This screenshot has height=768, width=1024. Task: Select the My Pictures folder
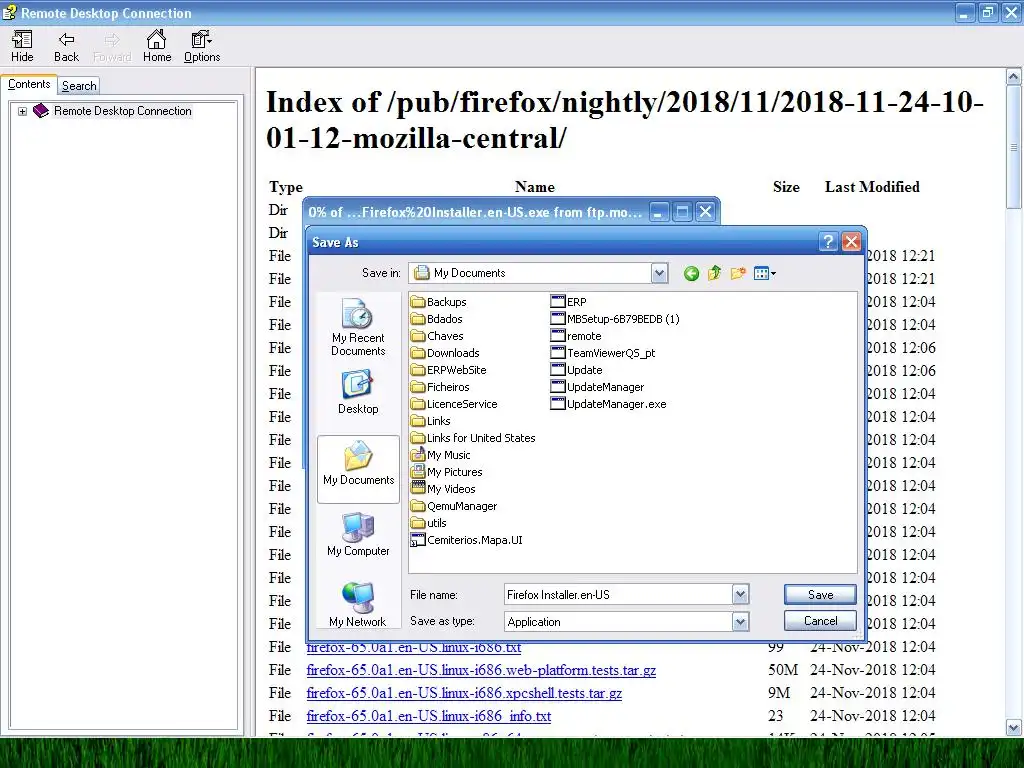click(x=446, y=472)
